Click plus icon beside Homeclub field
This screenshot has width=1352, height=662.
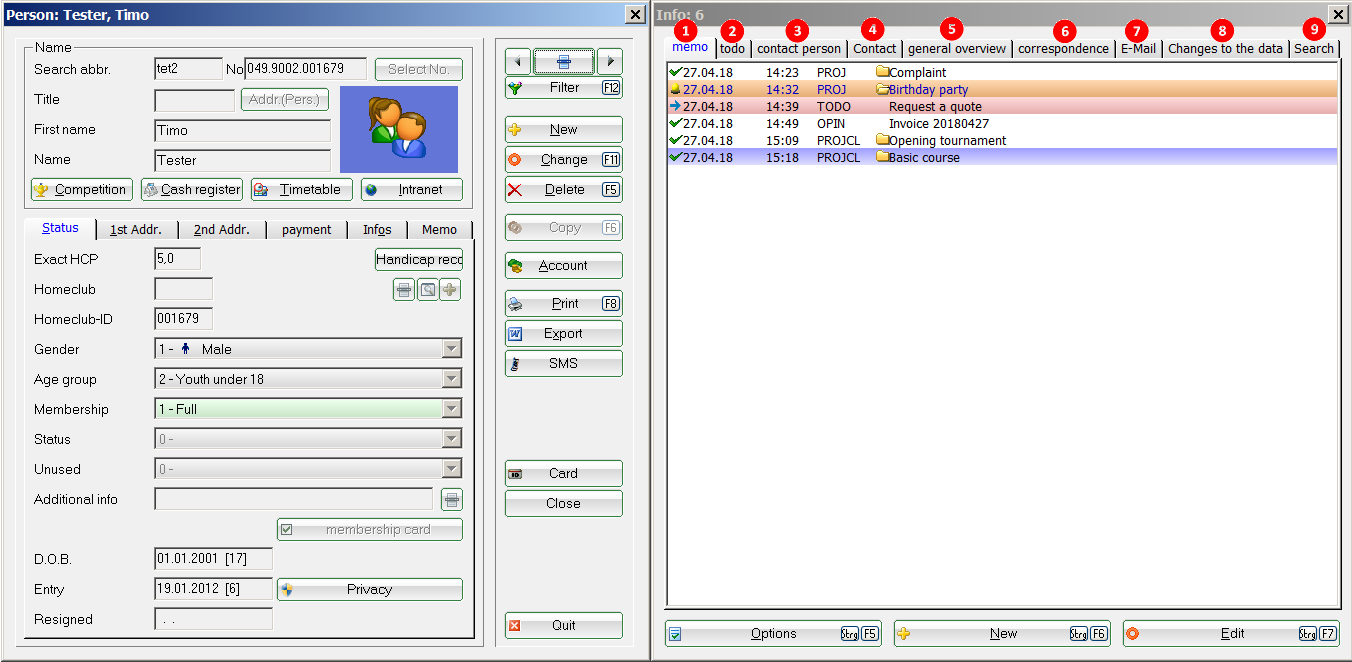pos(450,290)
